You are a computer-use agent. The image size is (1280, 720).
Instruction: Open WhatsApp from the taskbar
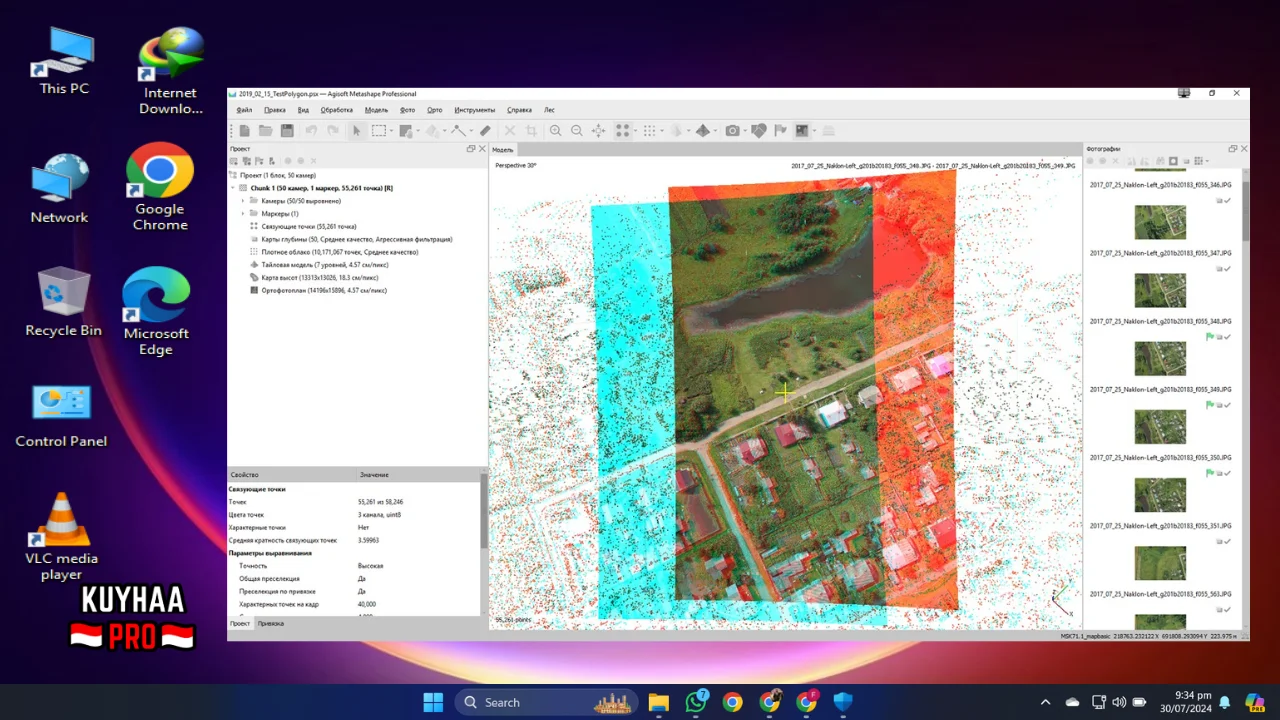pos(696,702)
